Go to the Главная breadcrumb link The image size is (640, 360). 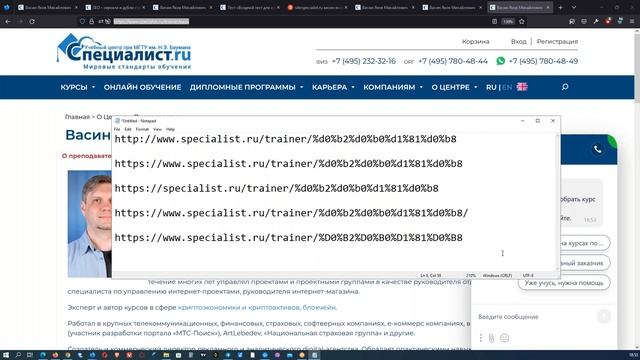[77, 117]
